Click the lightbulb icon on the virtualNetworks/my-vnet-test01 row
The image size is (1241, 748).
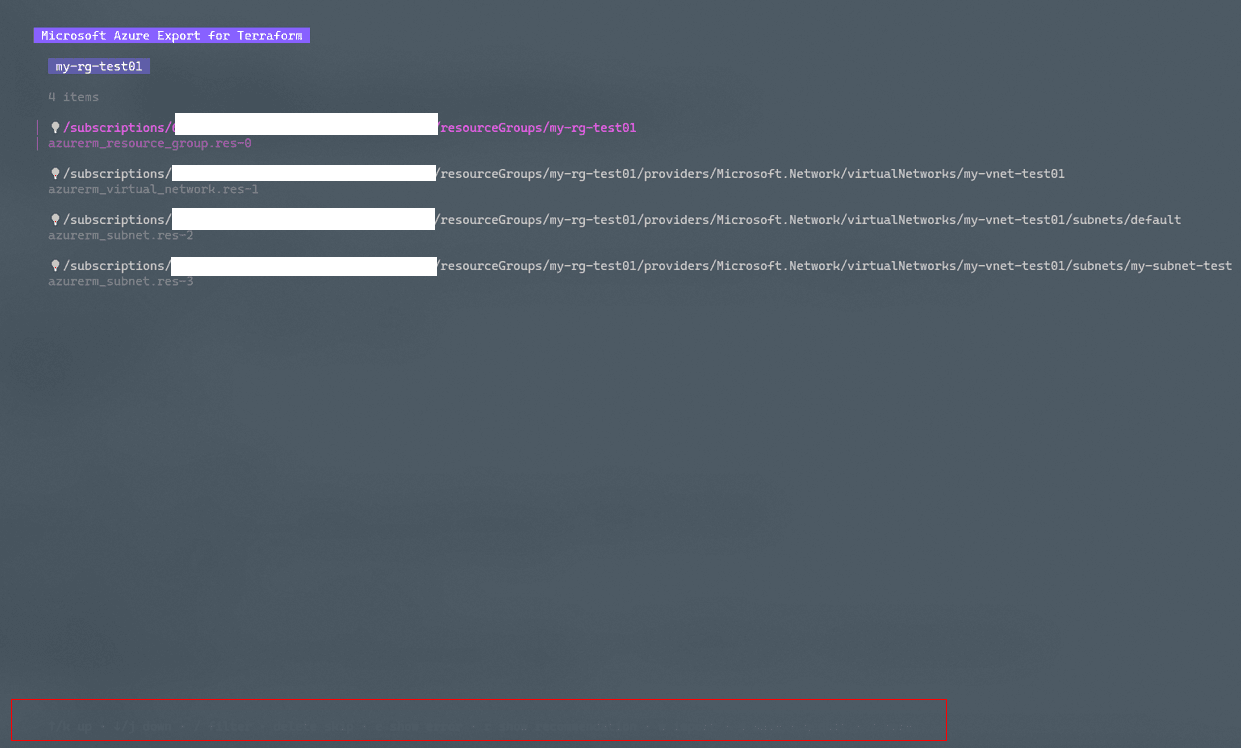click(55, 174)
